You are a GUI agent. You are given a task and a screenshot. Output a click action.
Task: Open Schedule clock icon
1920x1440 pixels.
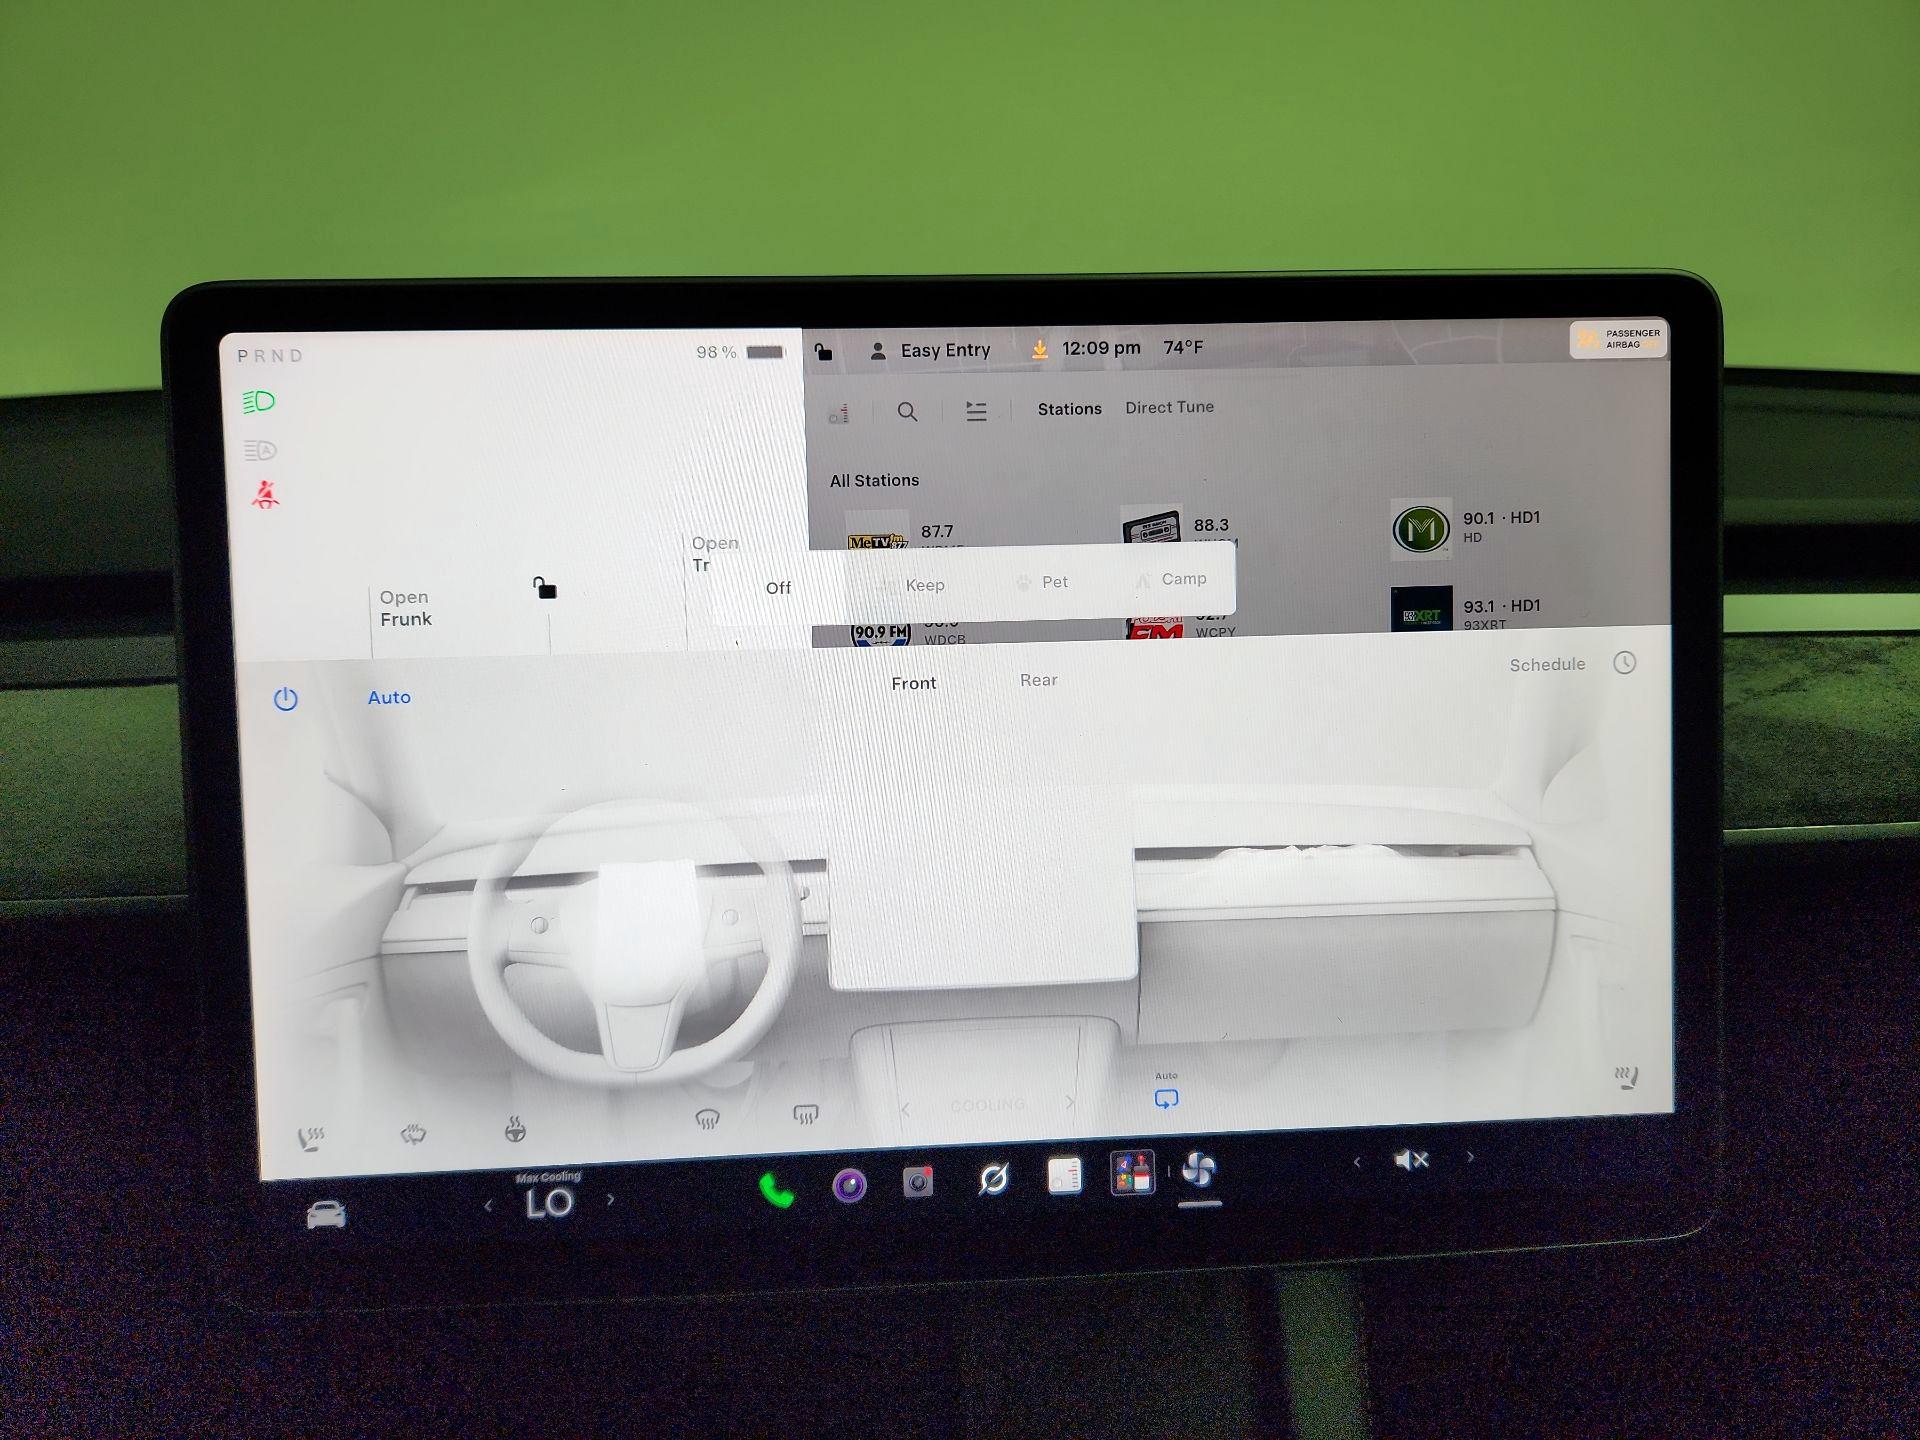tap(1624, 663)
